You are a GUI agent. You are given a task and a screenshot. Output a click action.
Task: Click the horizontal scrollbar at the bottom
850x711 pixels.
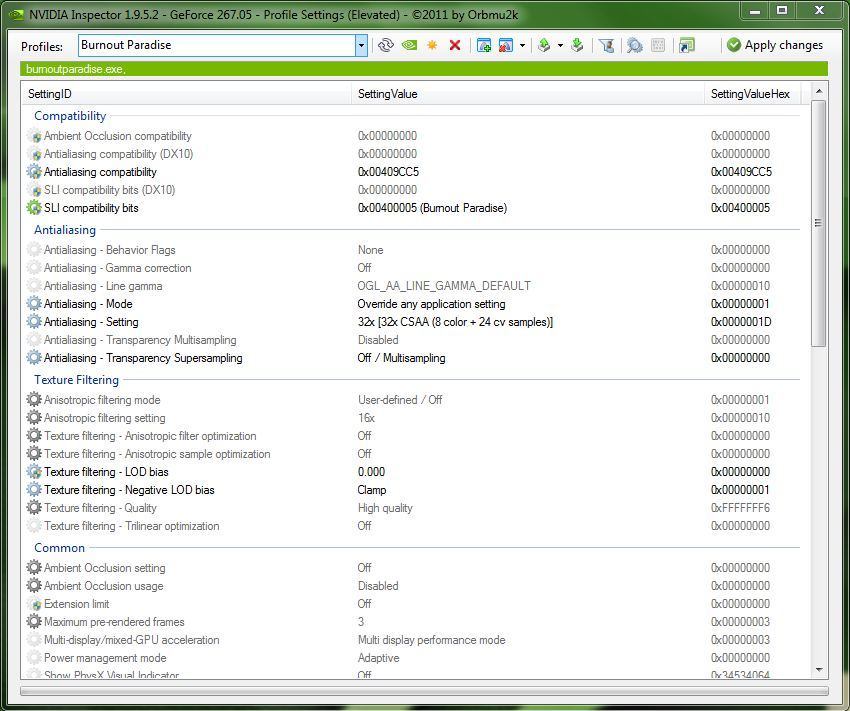pos(424,691)
